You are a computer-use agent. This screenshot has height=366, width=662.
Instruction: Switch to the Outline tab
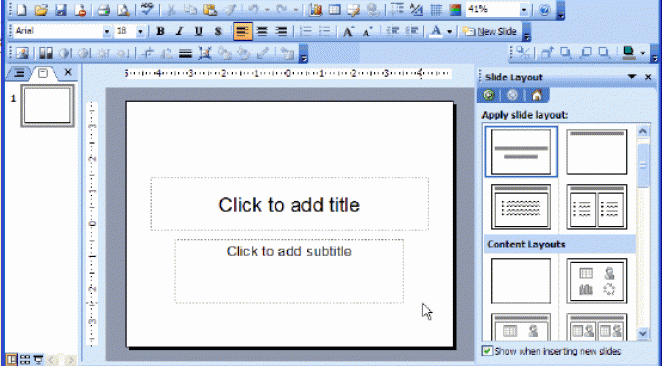pyautogui.click(x=19, y=73)
